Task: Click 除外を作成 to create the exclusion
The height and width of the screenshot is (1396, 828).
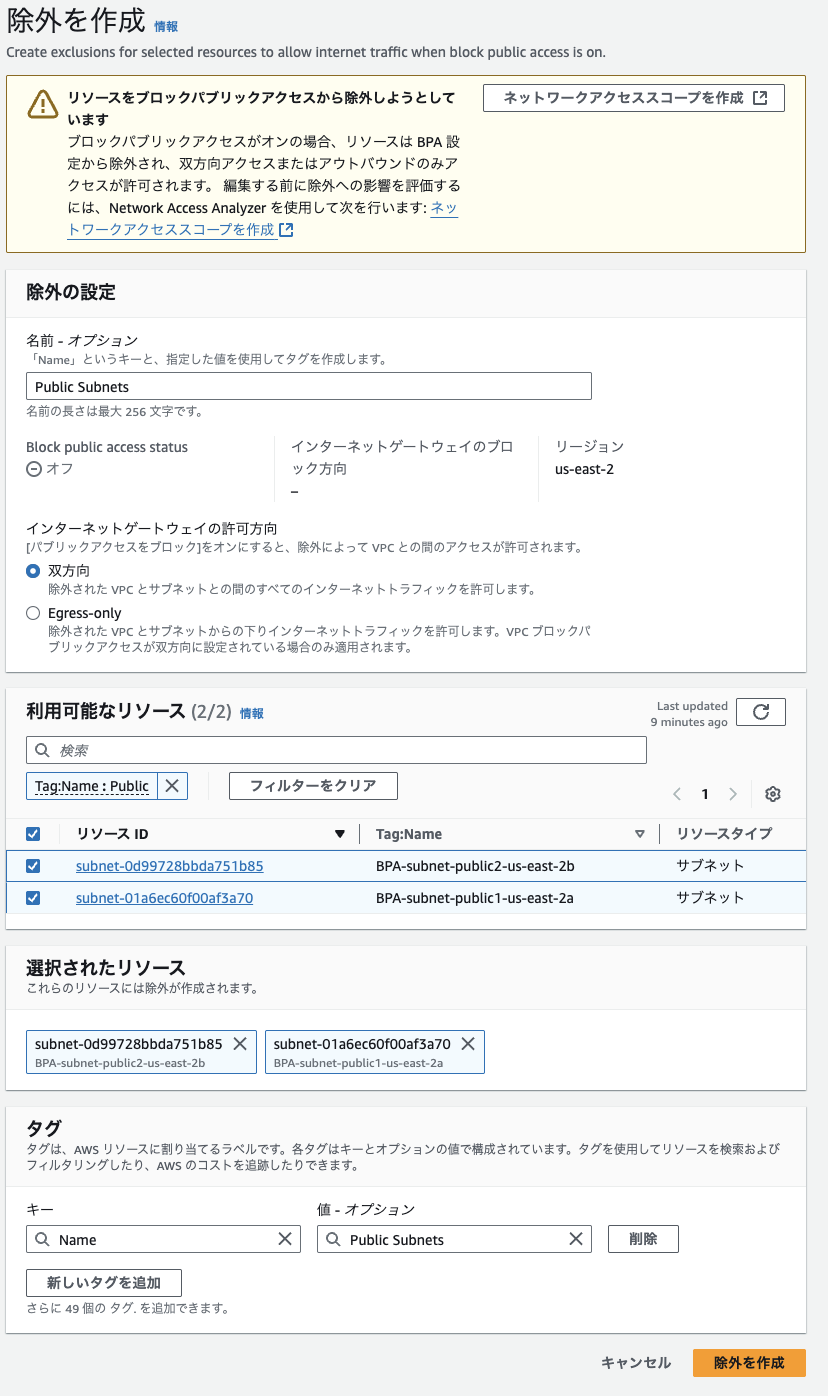Action: (x=748, y=1362)
